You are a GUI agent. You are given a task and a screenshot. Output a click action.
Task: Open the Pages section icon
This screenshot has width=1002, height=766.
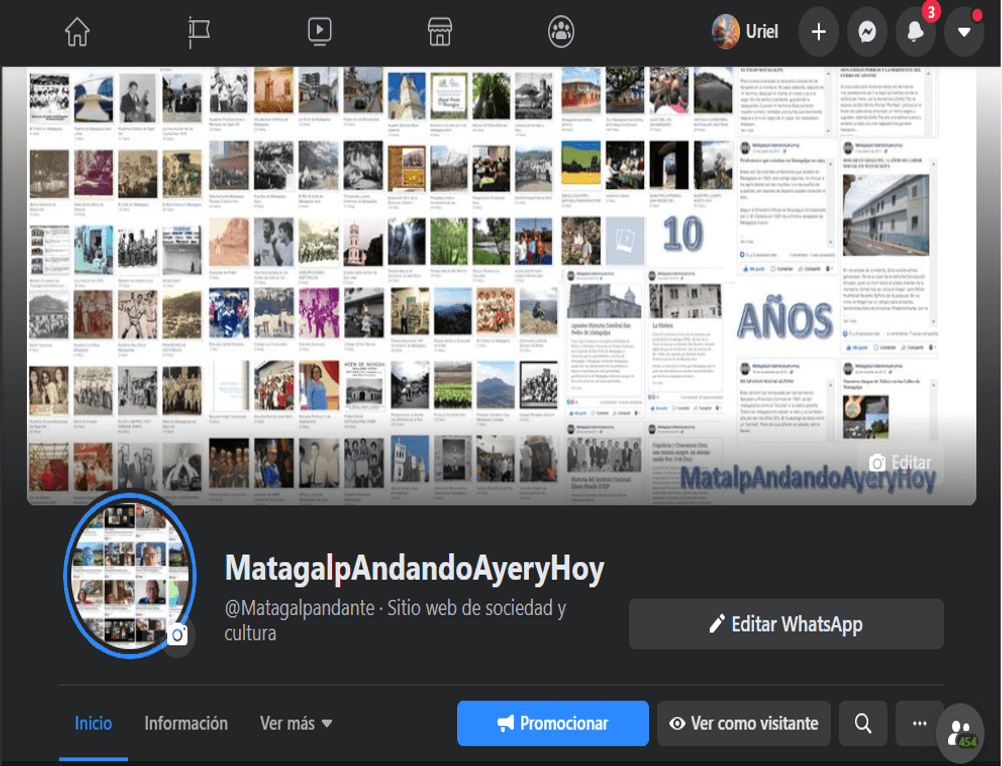click(199, 31)
